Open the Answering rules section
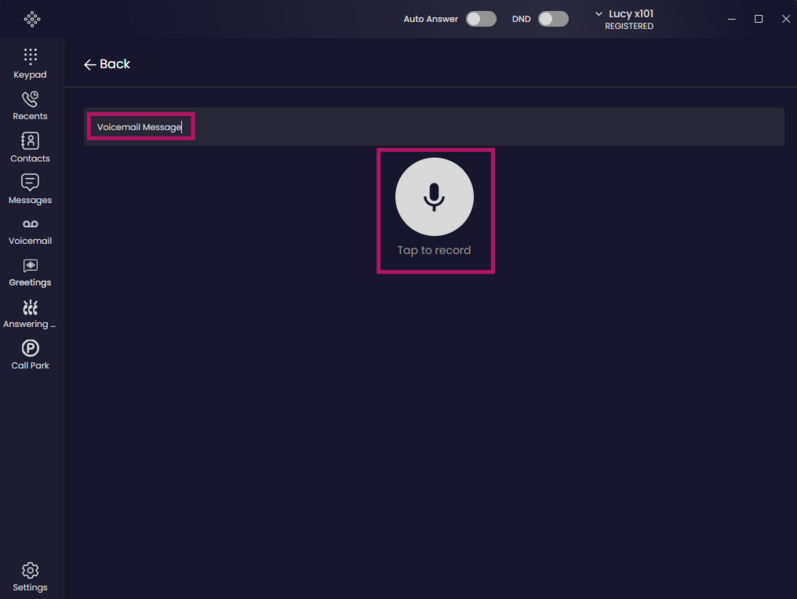This screenshot has width=797, height=599. pos(30,314)
